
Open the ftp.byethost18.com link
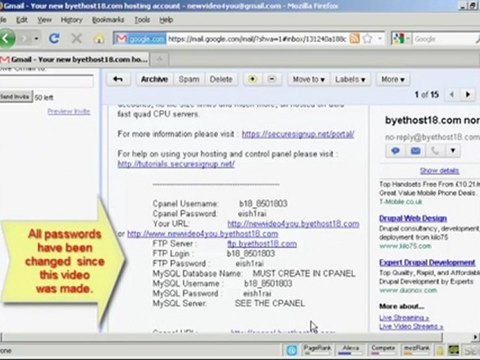coord(262,244)
